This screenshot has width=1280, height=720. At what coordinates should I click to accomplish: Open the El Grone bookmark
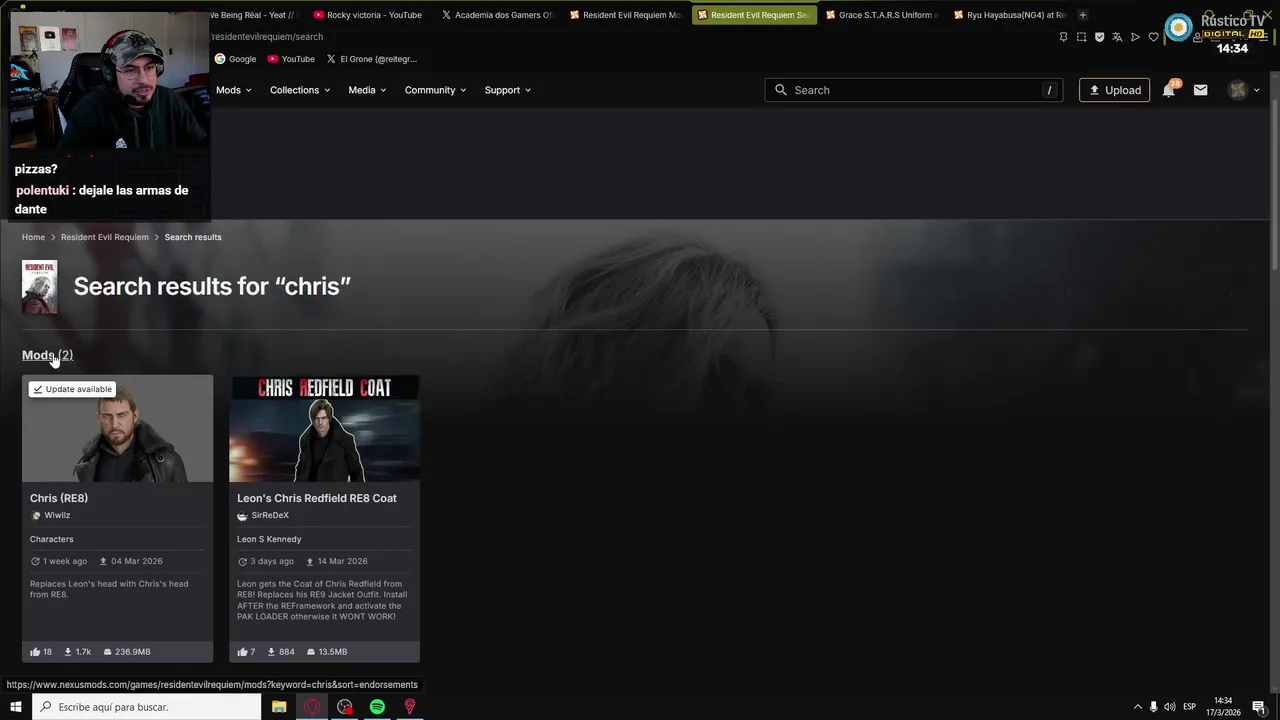[372, 59]
